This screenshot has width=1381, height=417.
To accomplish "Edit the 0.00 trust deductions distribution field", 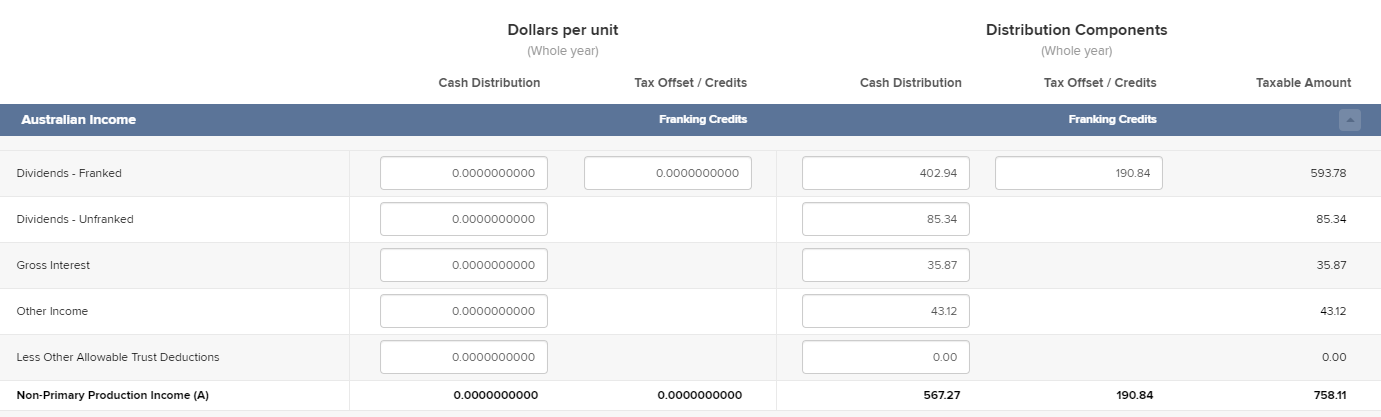I will click(885, 357).
